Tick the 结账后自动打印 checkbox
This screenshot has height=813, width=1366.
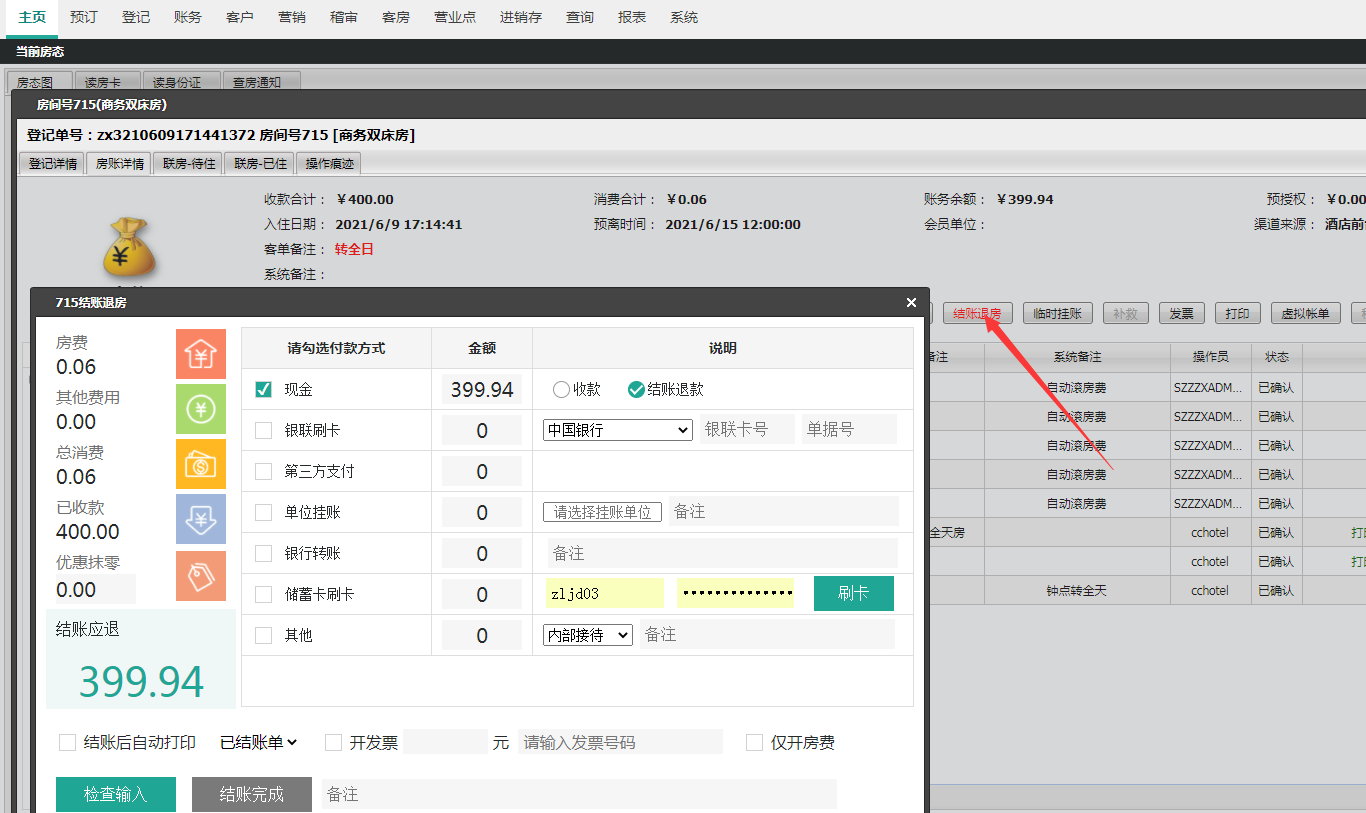click(68, 742)
